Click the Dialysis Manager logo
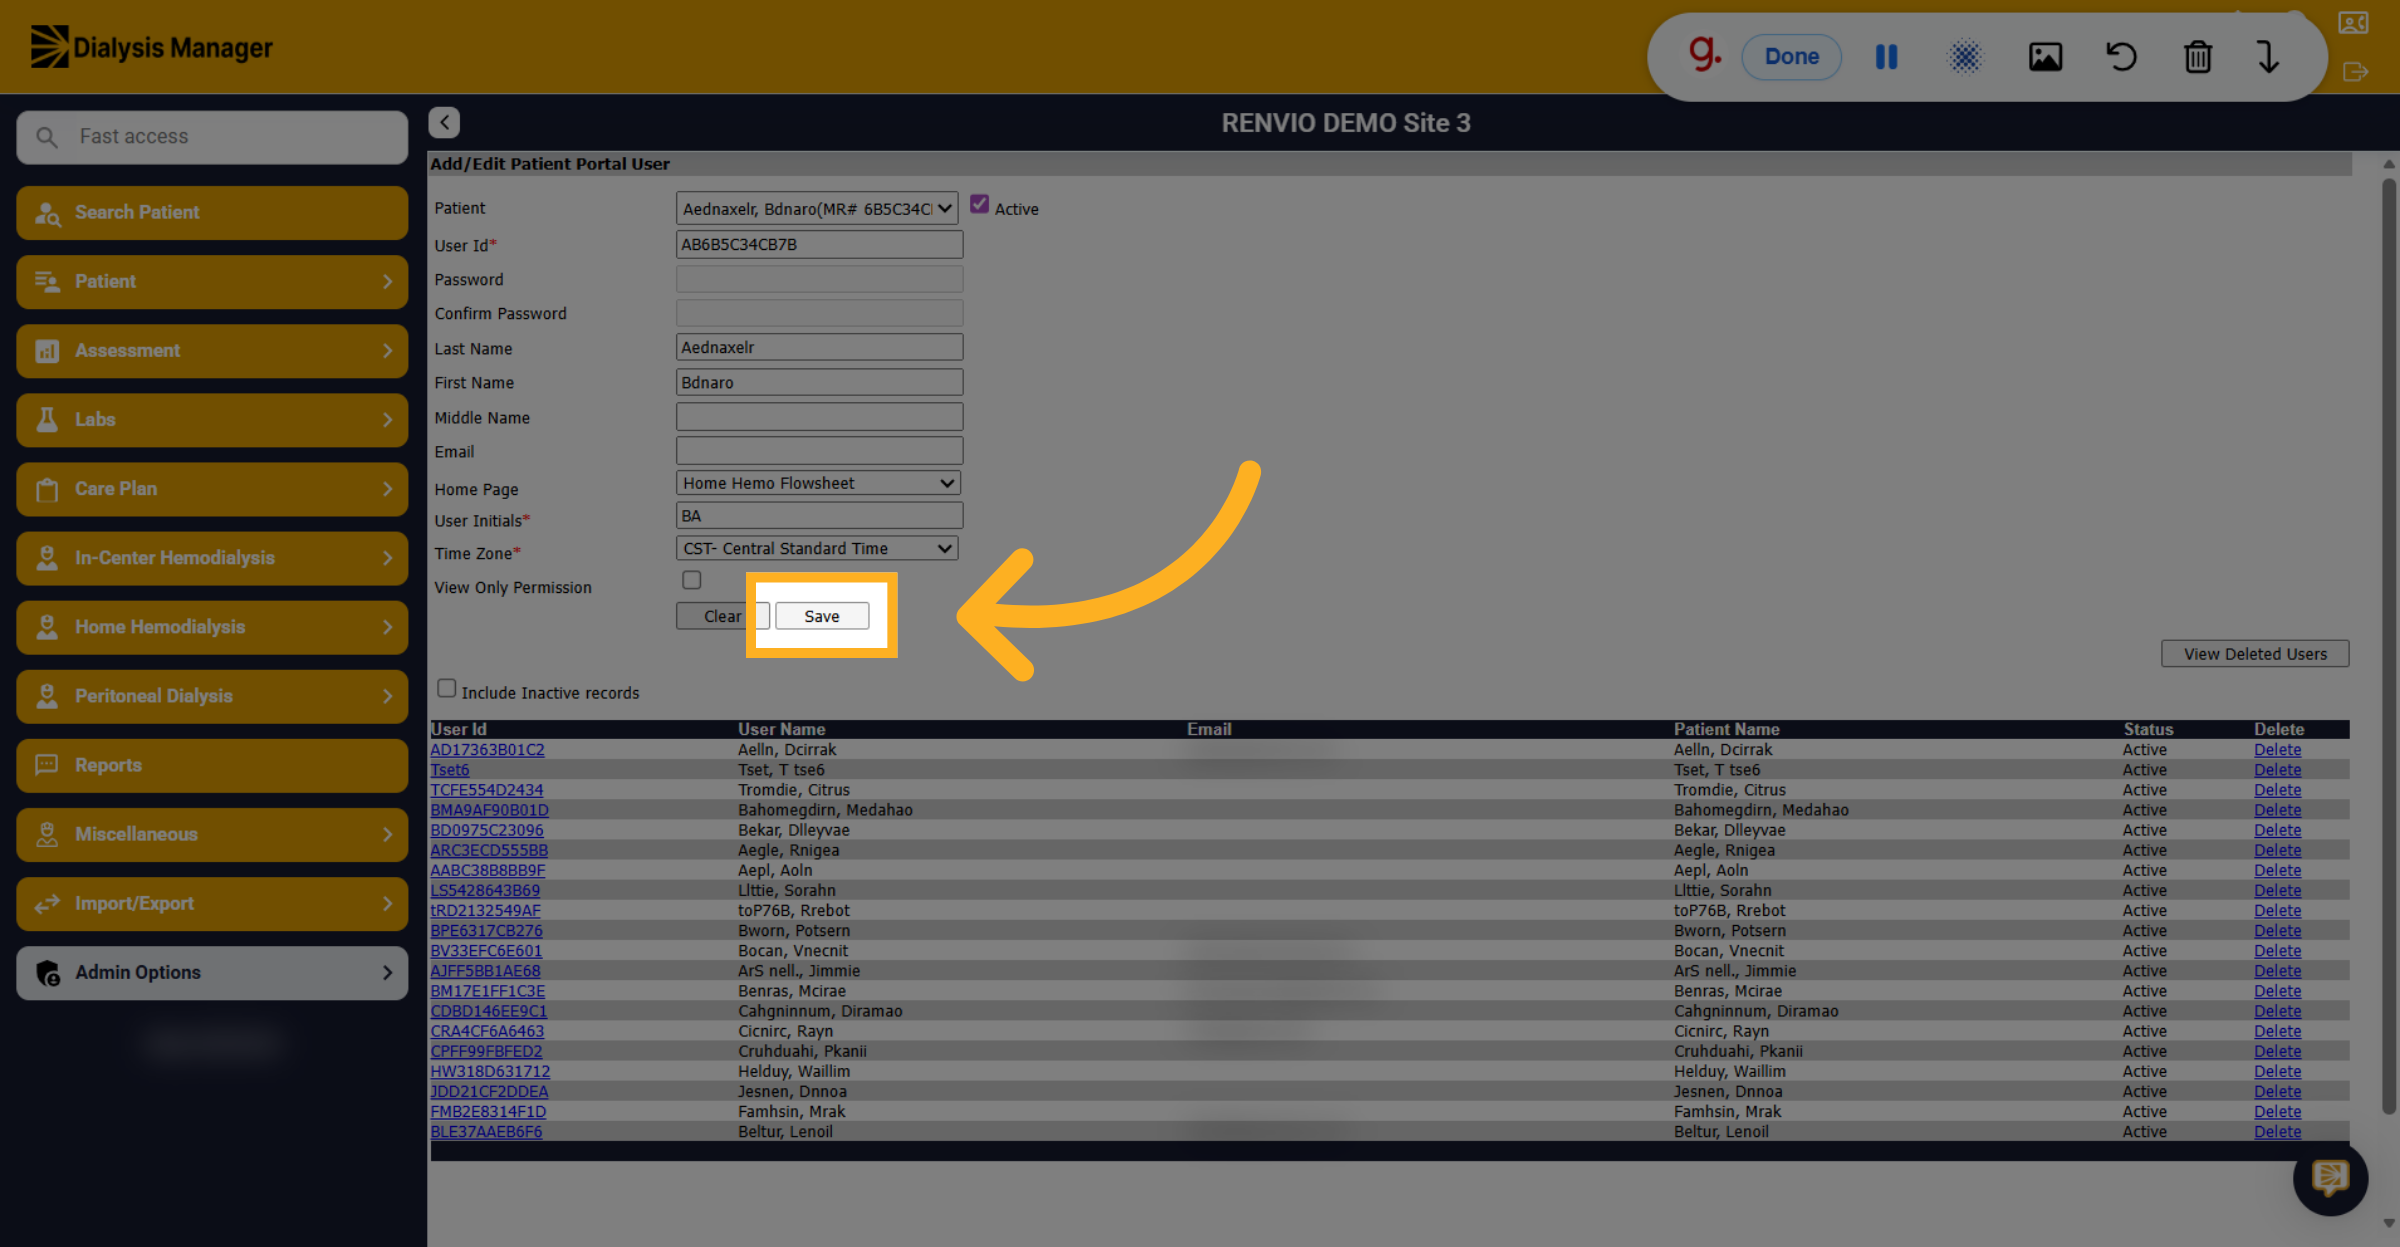Screen dimensions: 2400x1247 [151, 47]
